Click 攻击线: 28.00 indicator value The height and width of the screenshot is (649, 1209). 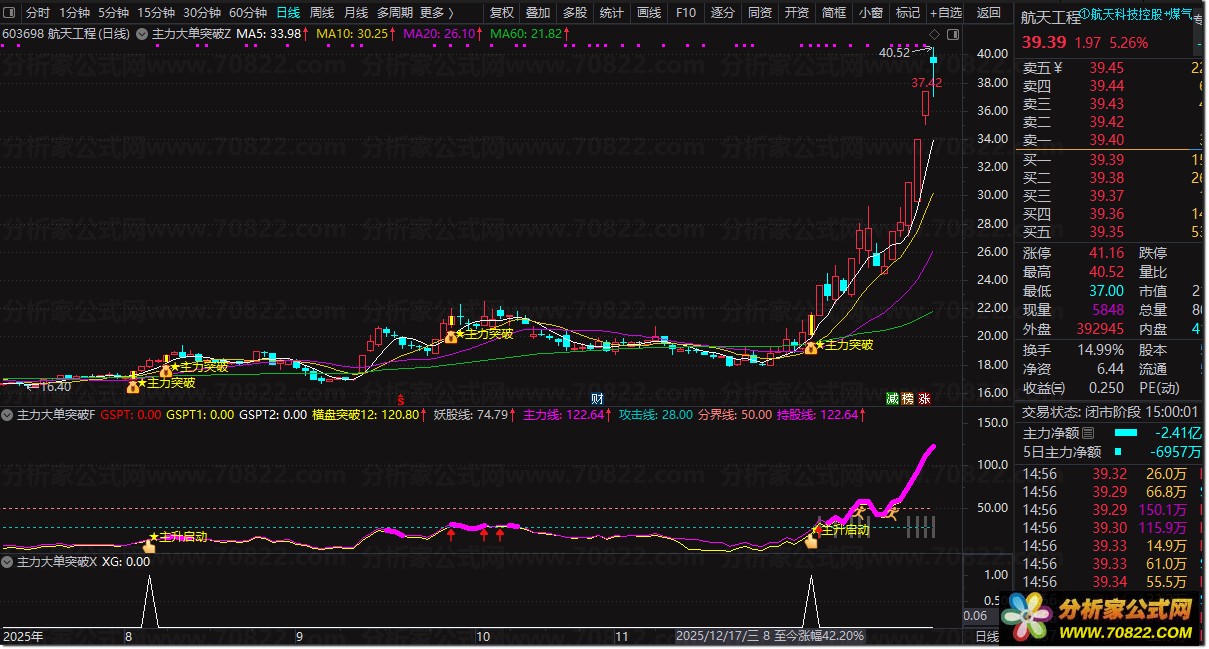[656, 414]
